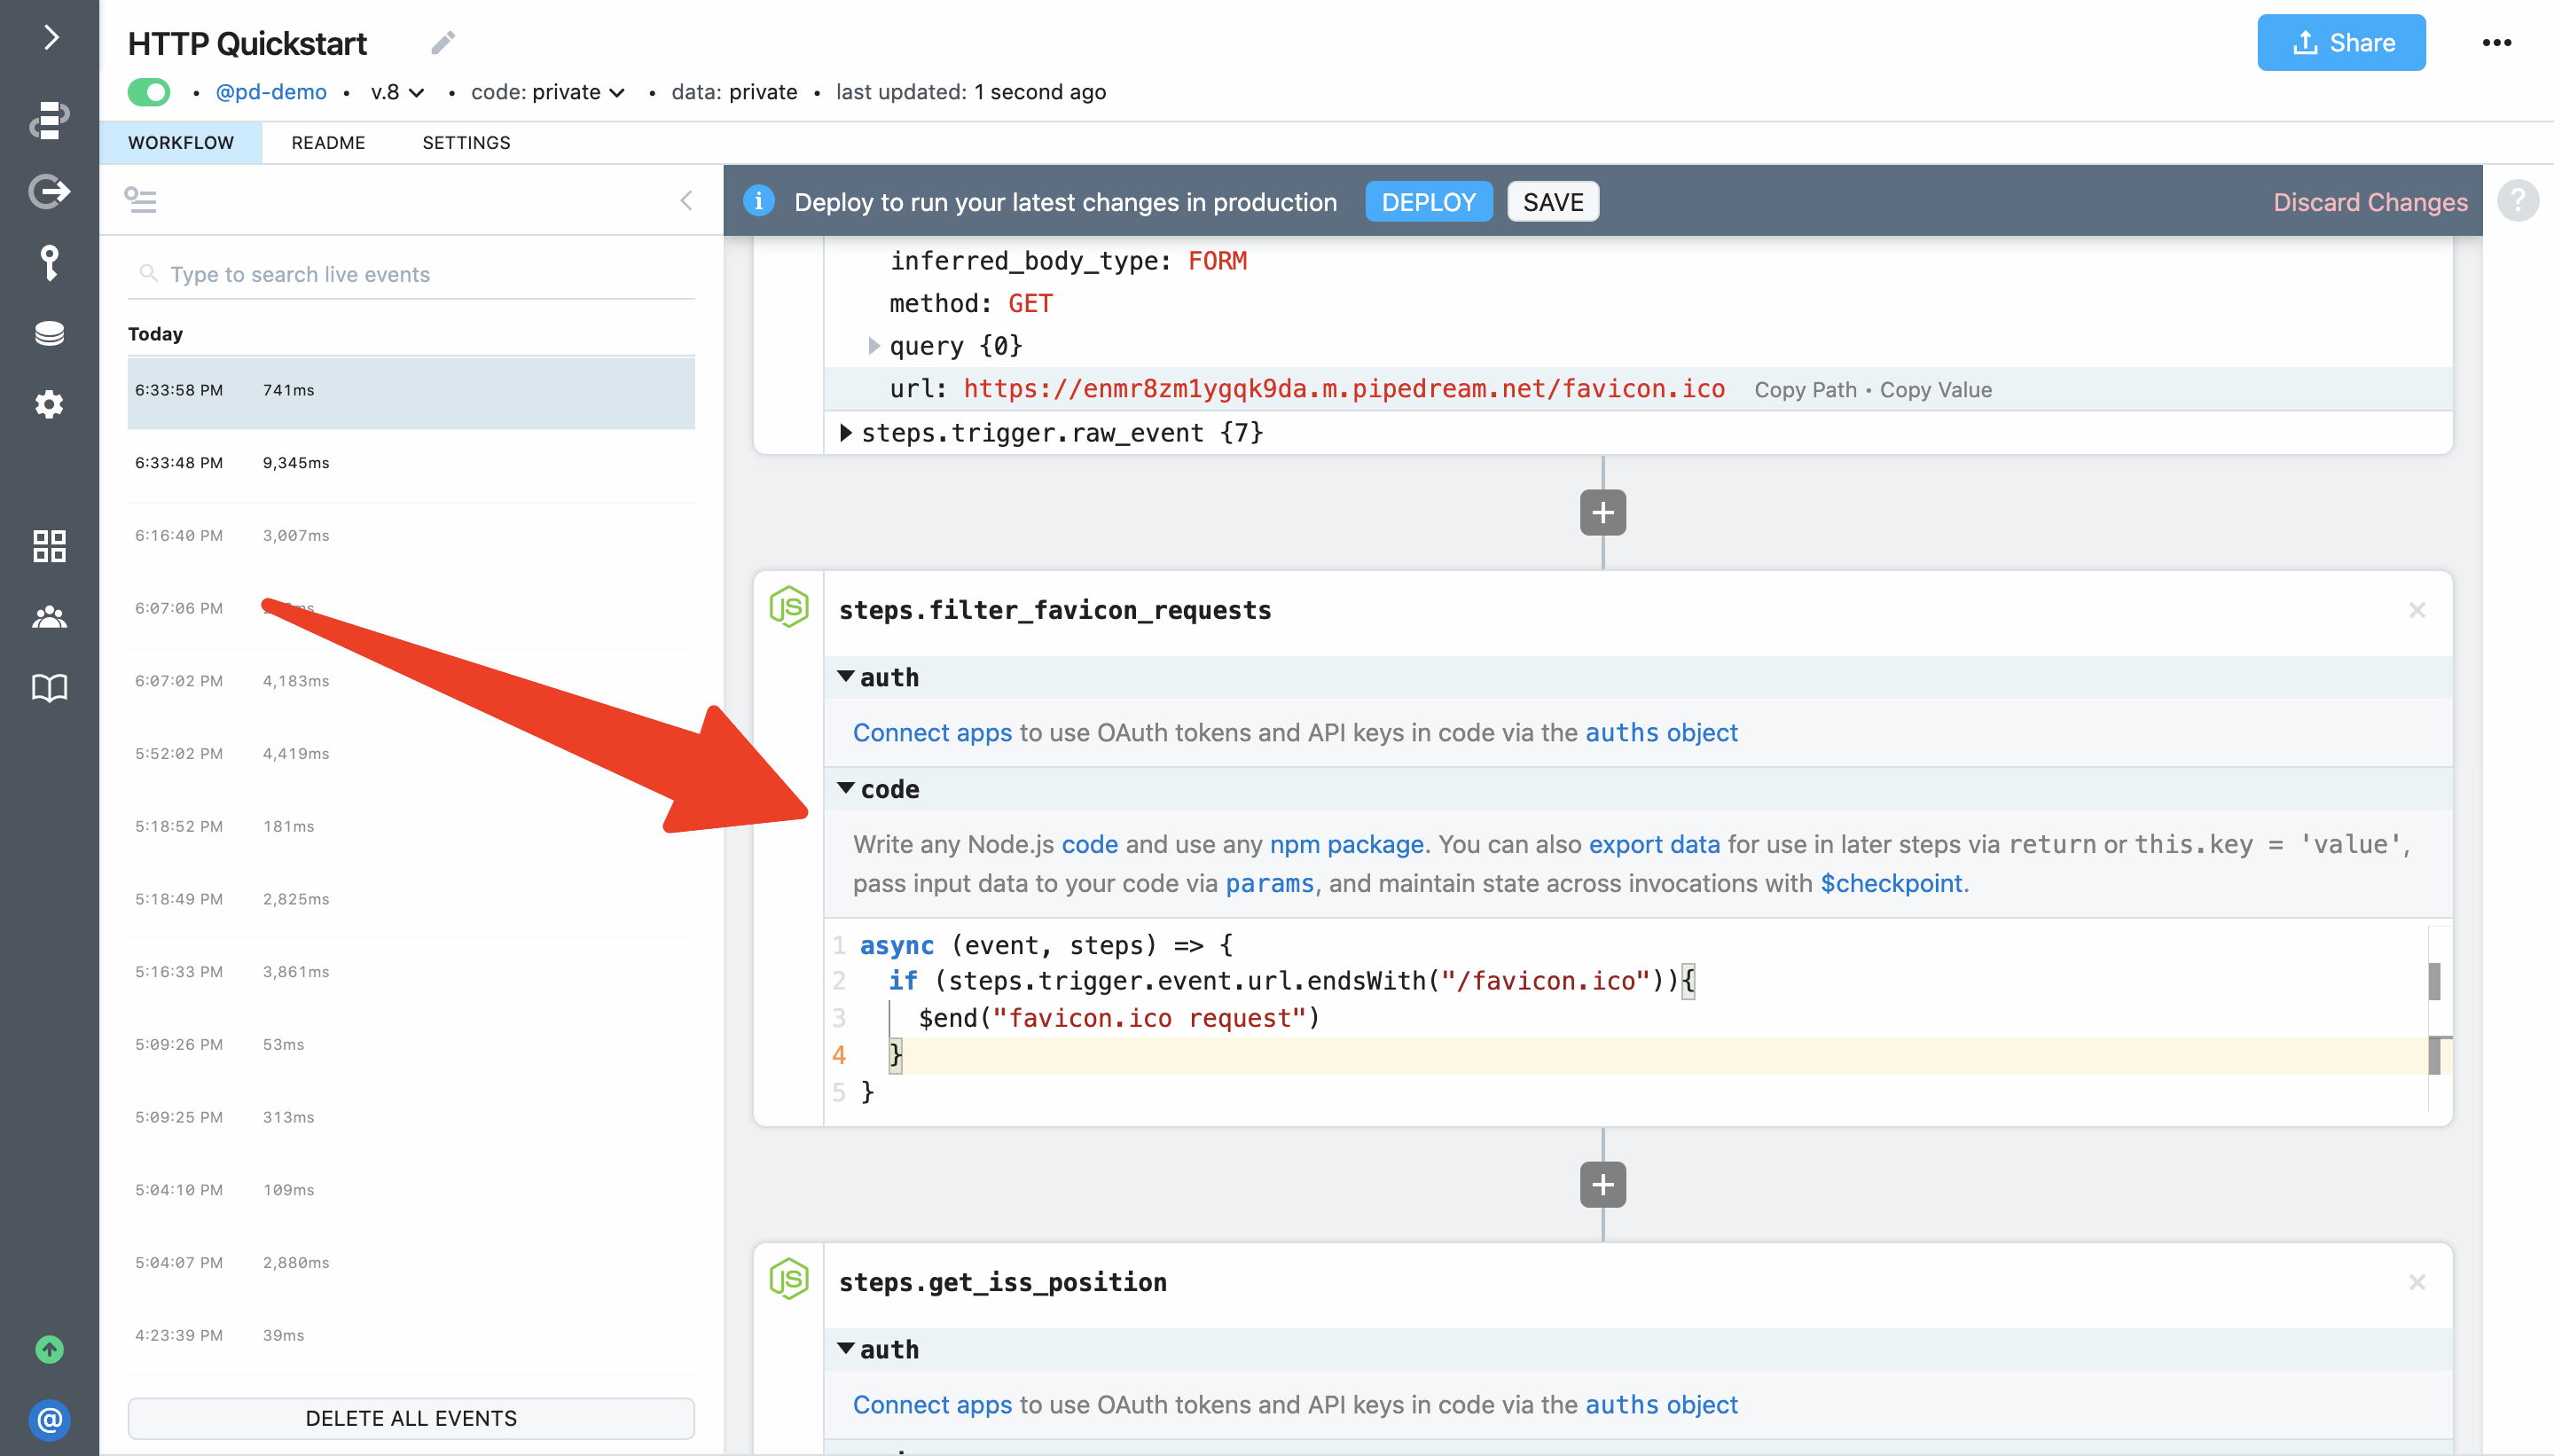Open the book docs sidebar icon
This screenshot has width=2554, height=1456.
click(x=49, y=688)
